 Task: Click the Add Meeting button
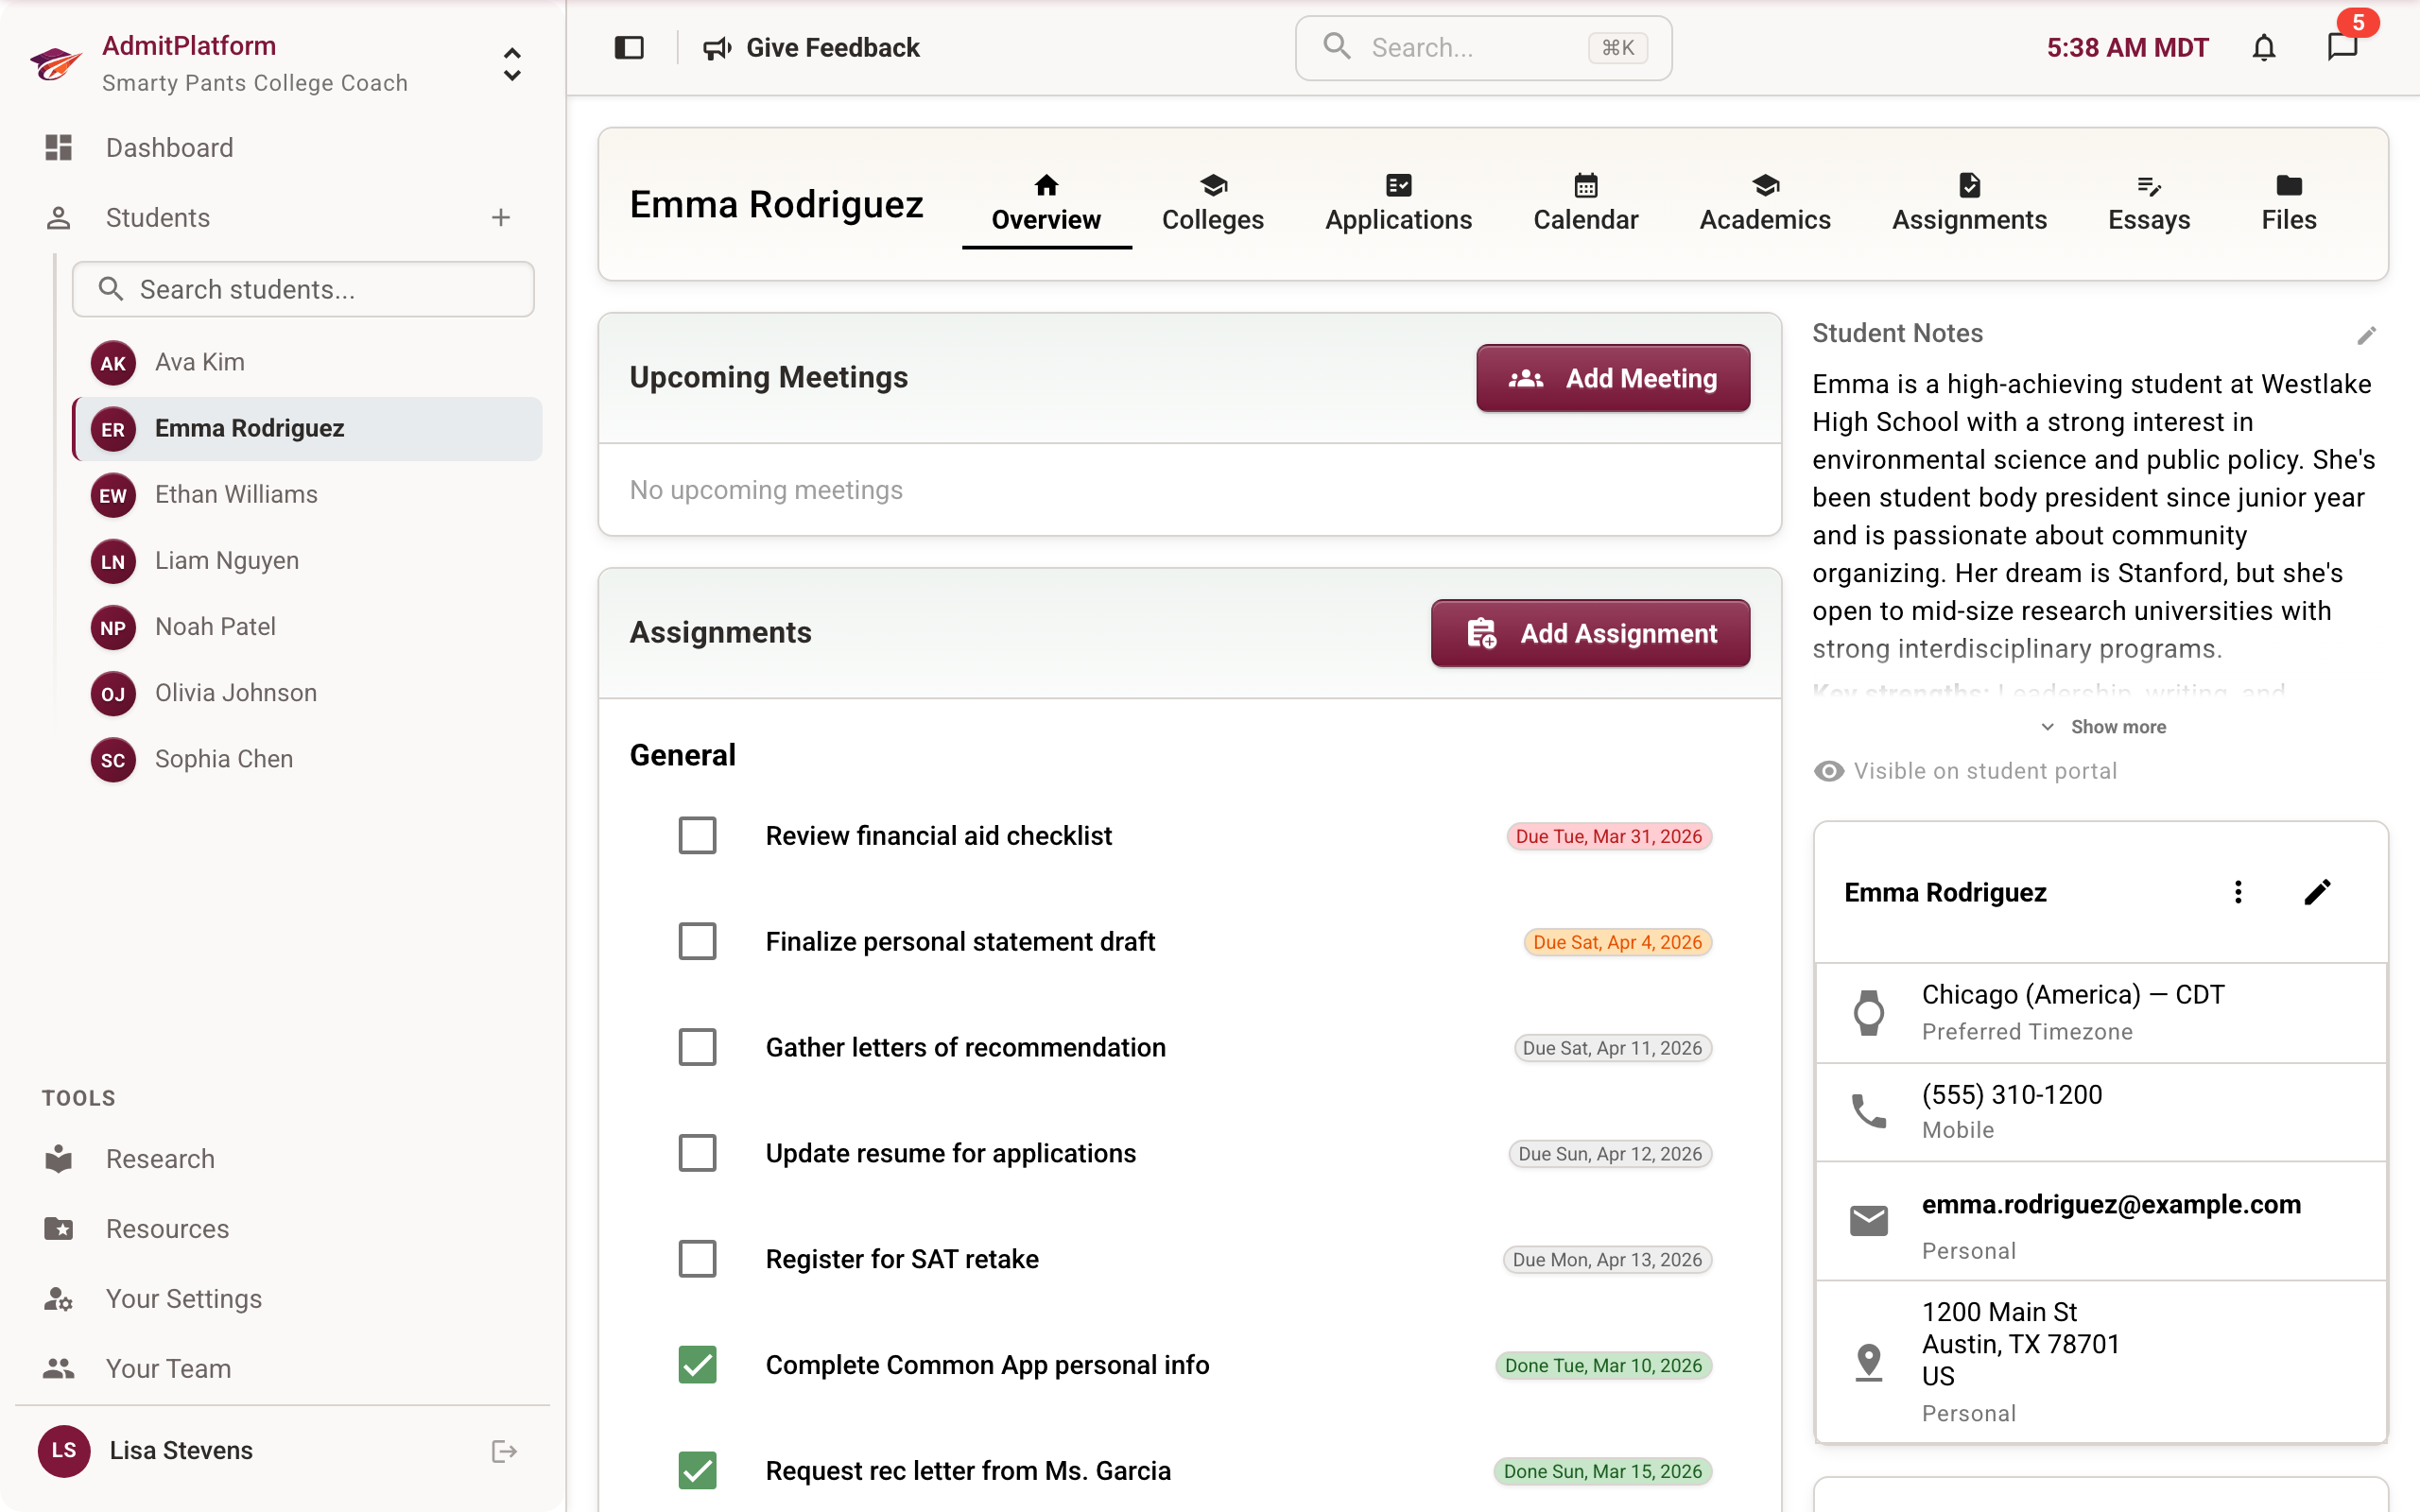[x=1612, y=378]
